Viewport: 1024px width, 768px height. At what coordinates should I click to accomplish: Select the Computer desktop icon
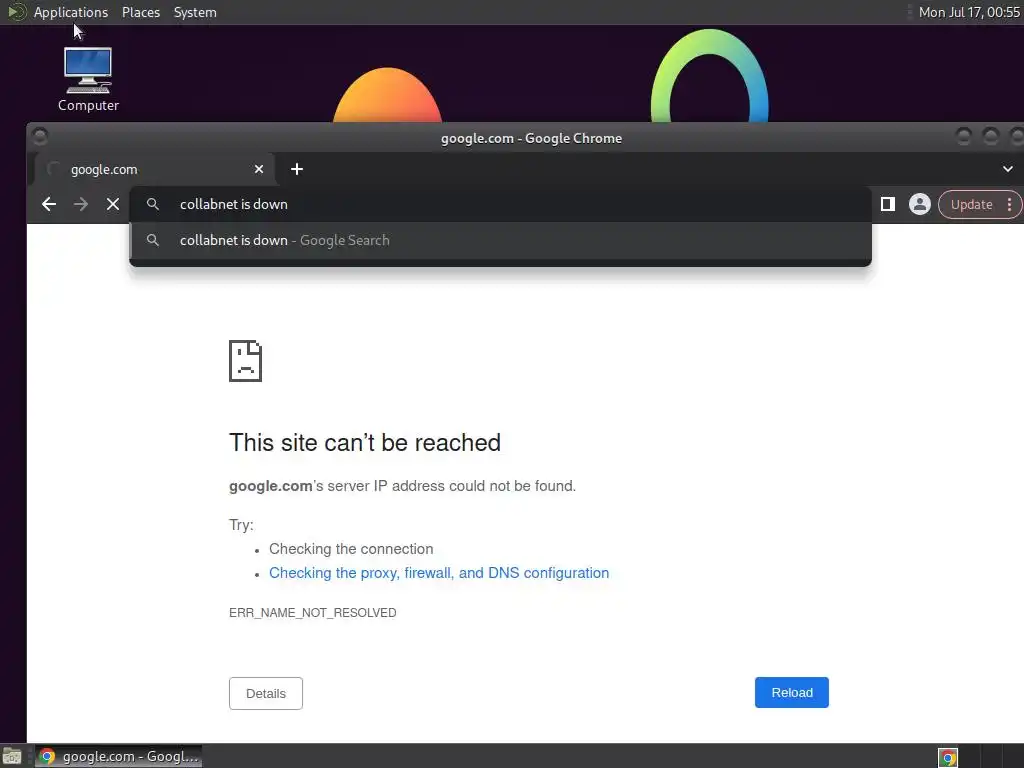coord(88,80)
